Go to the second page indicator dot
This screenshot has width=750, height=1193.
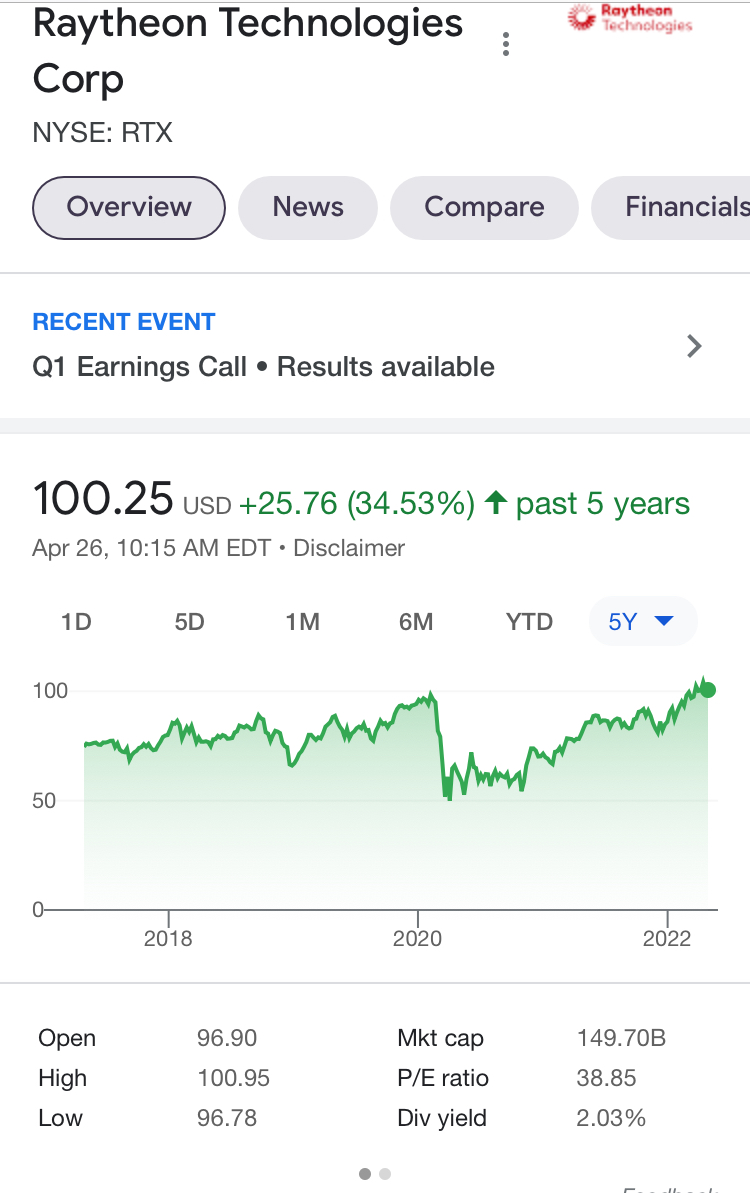[386, 1174]
